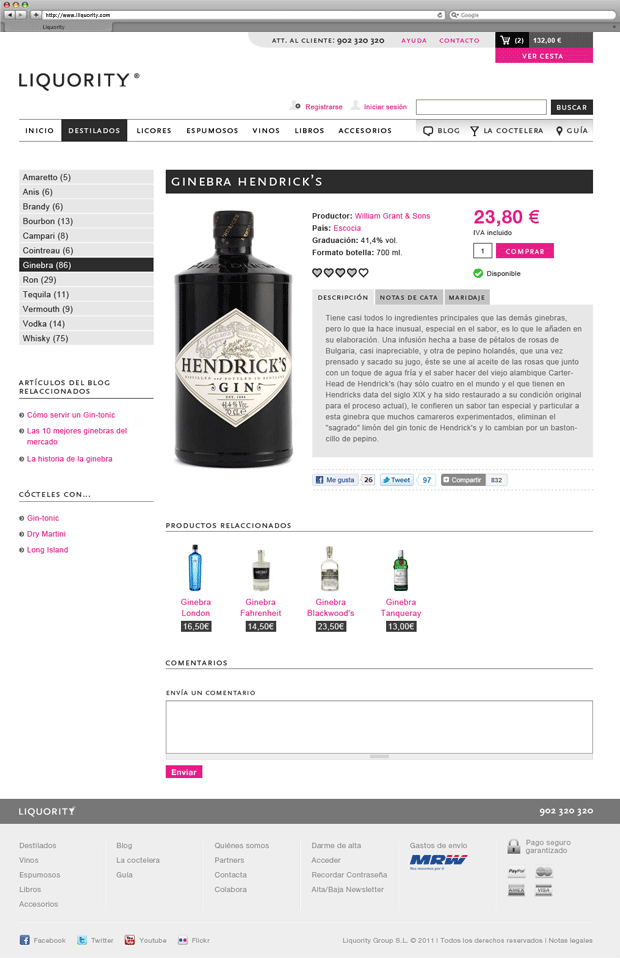Click the Me gusta Facebook button
The height and width of the screenshot is (958, 620).
[335, 480]
